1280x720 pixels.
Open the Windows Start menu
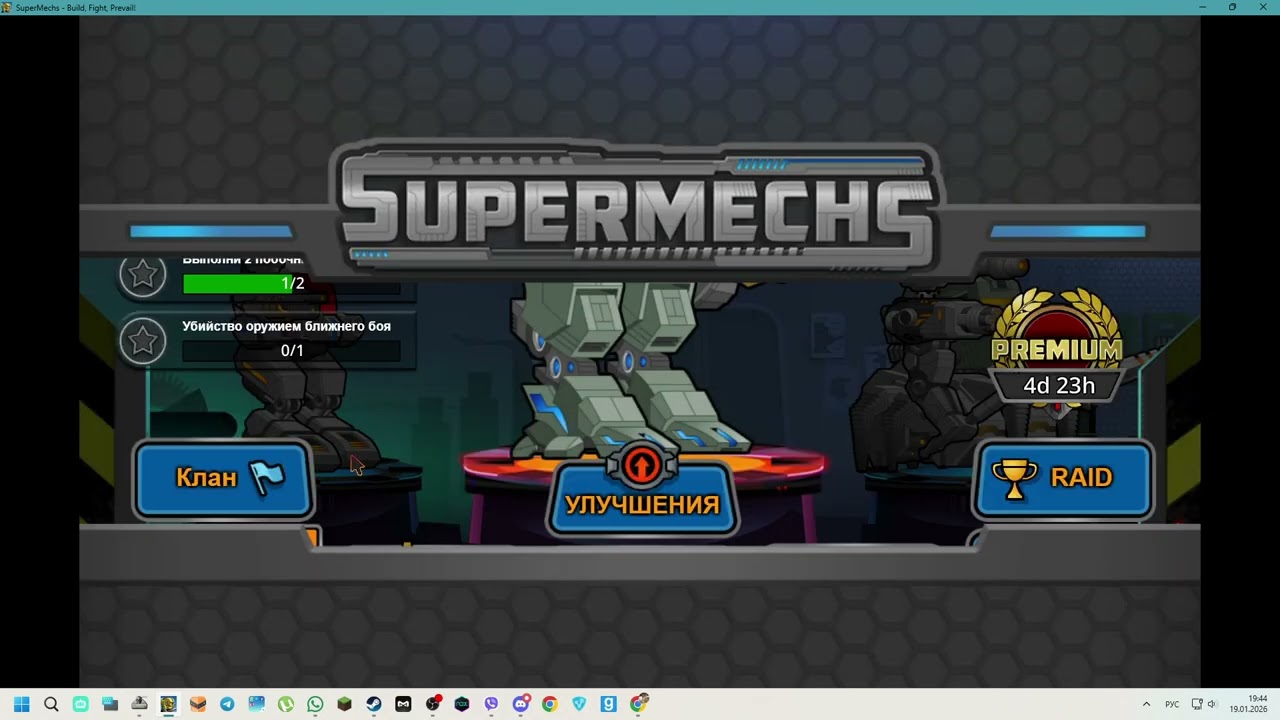pyautogui.click(x=22, y=704)
